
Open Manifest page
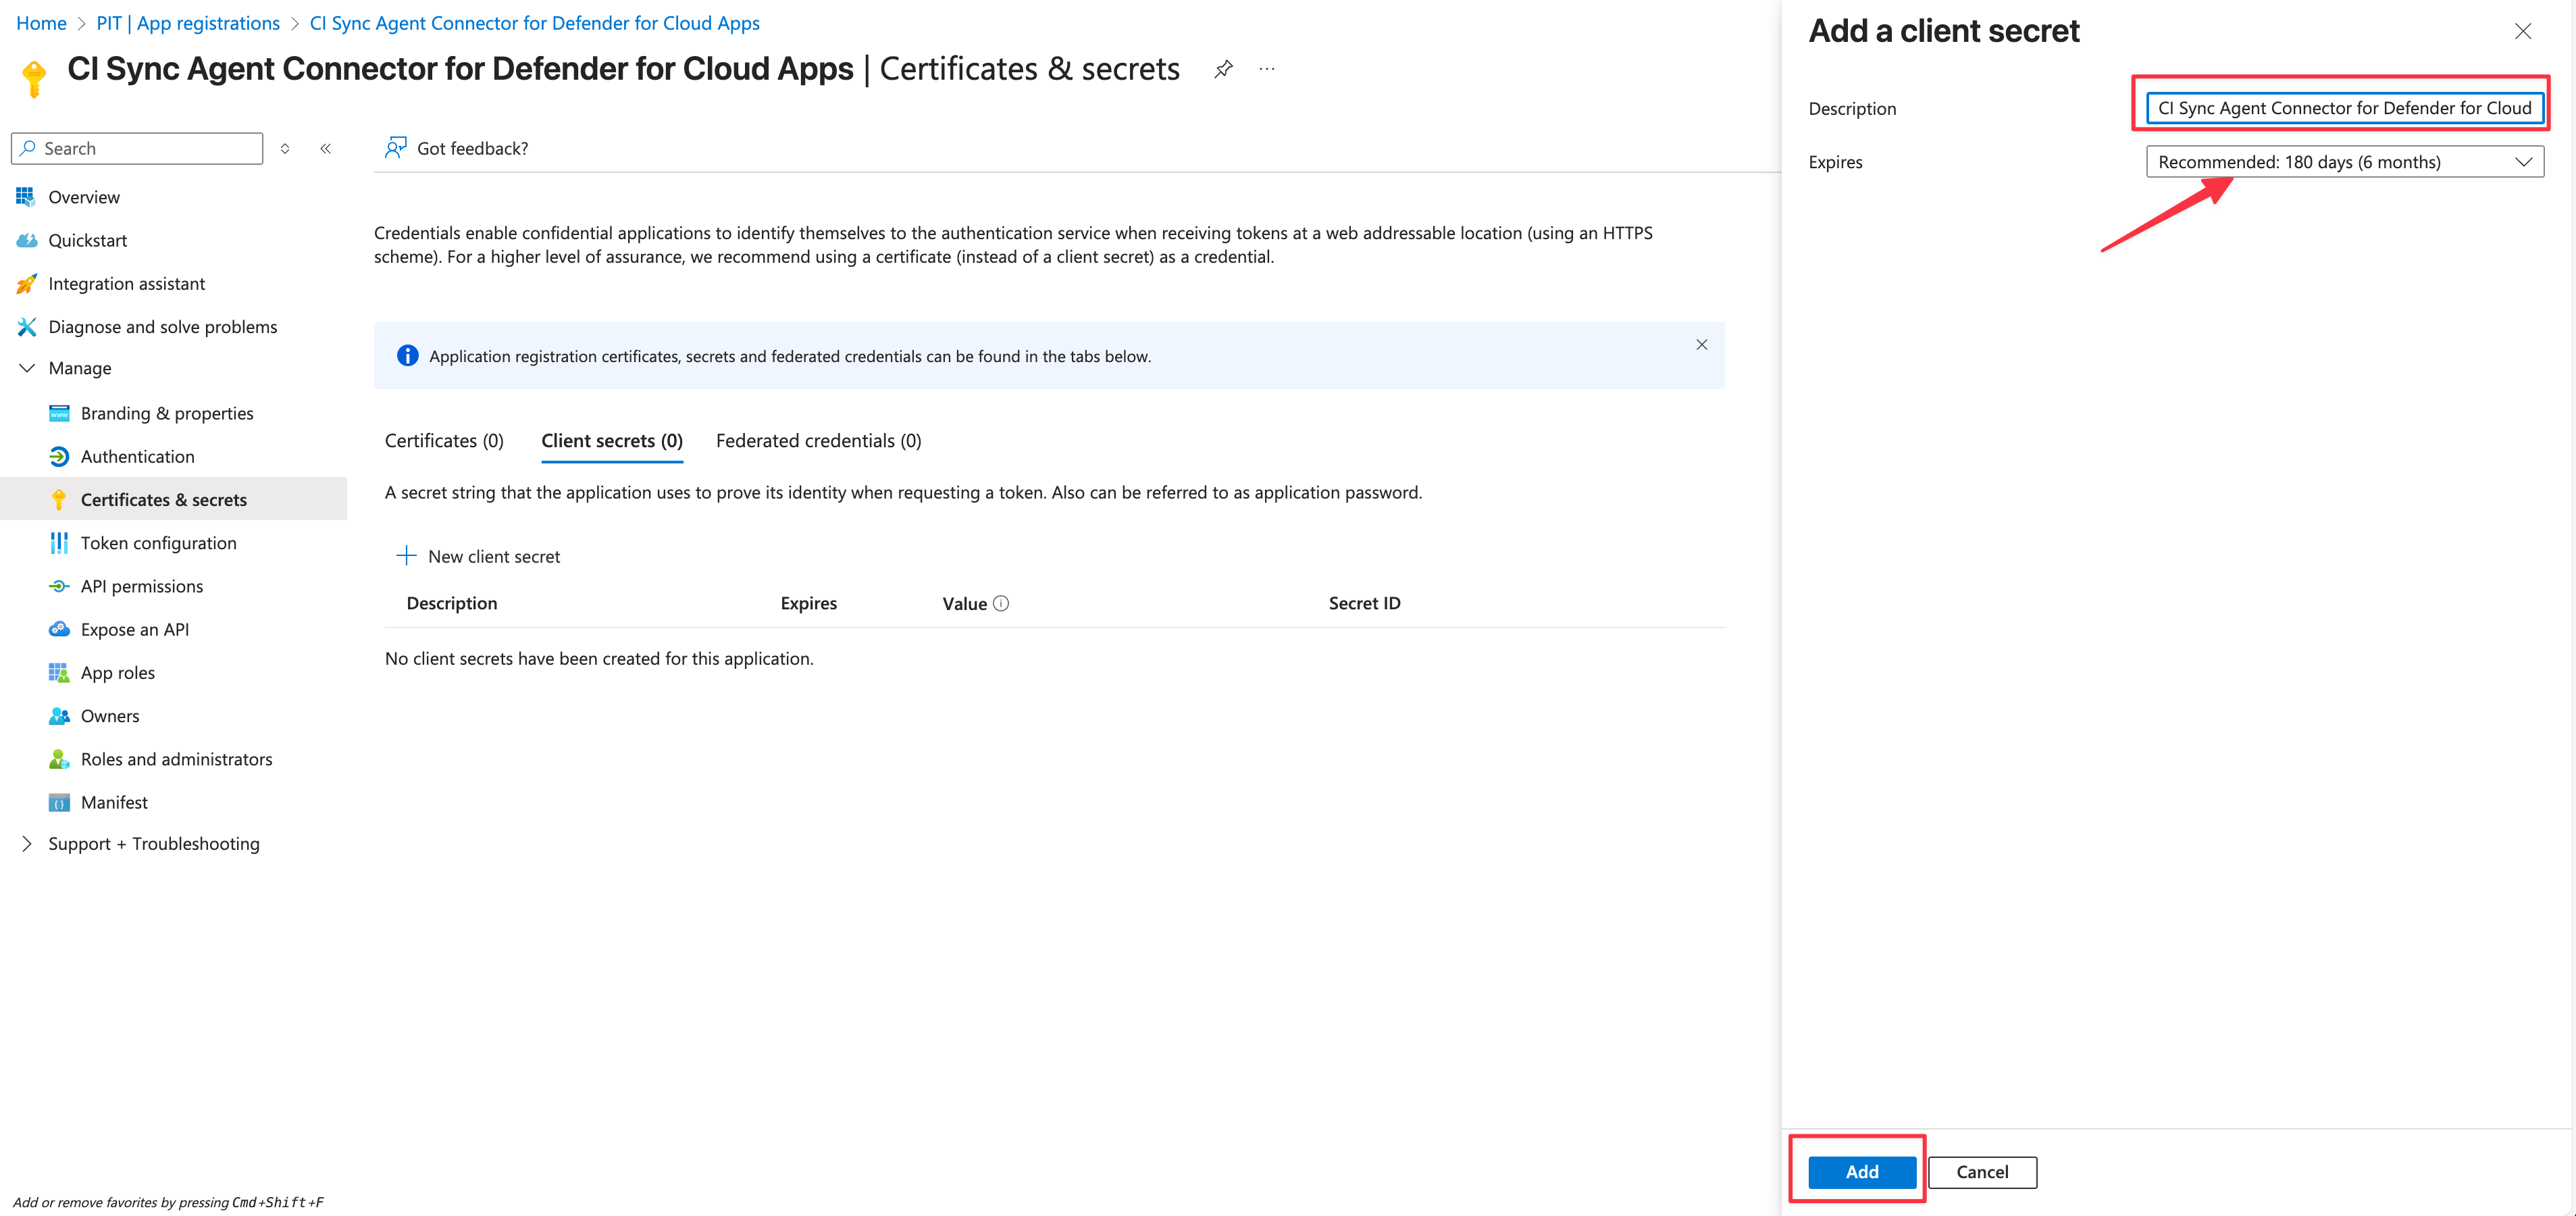pyautogui.click(x=114, y=802)
